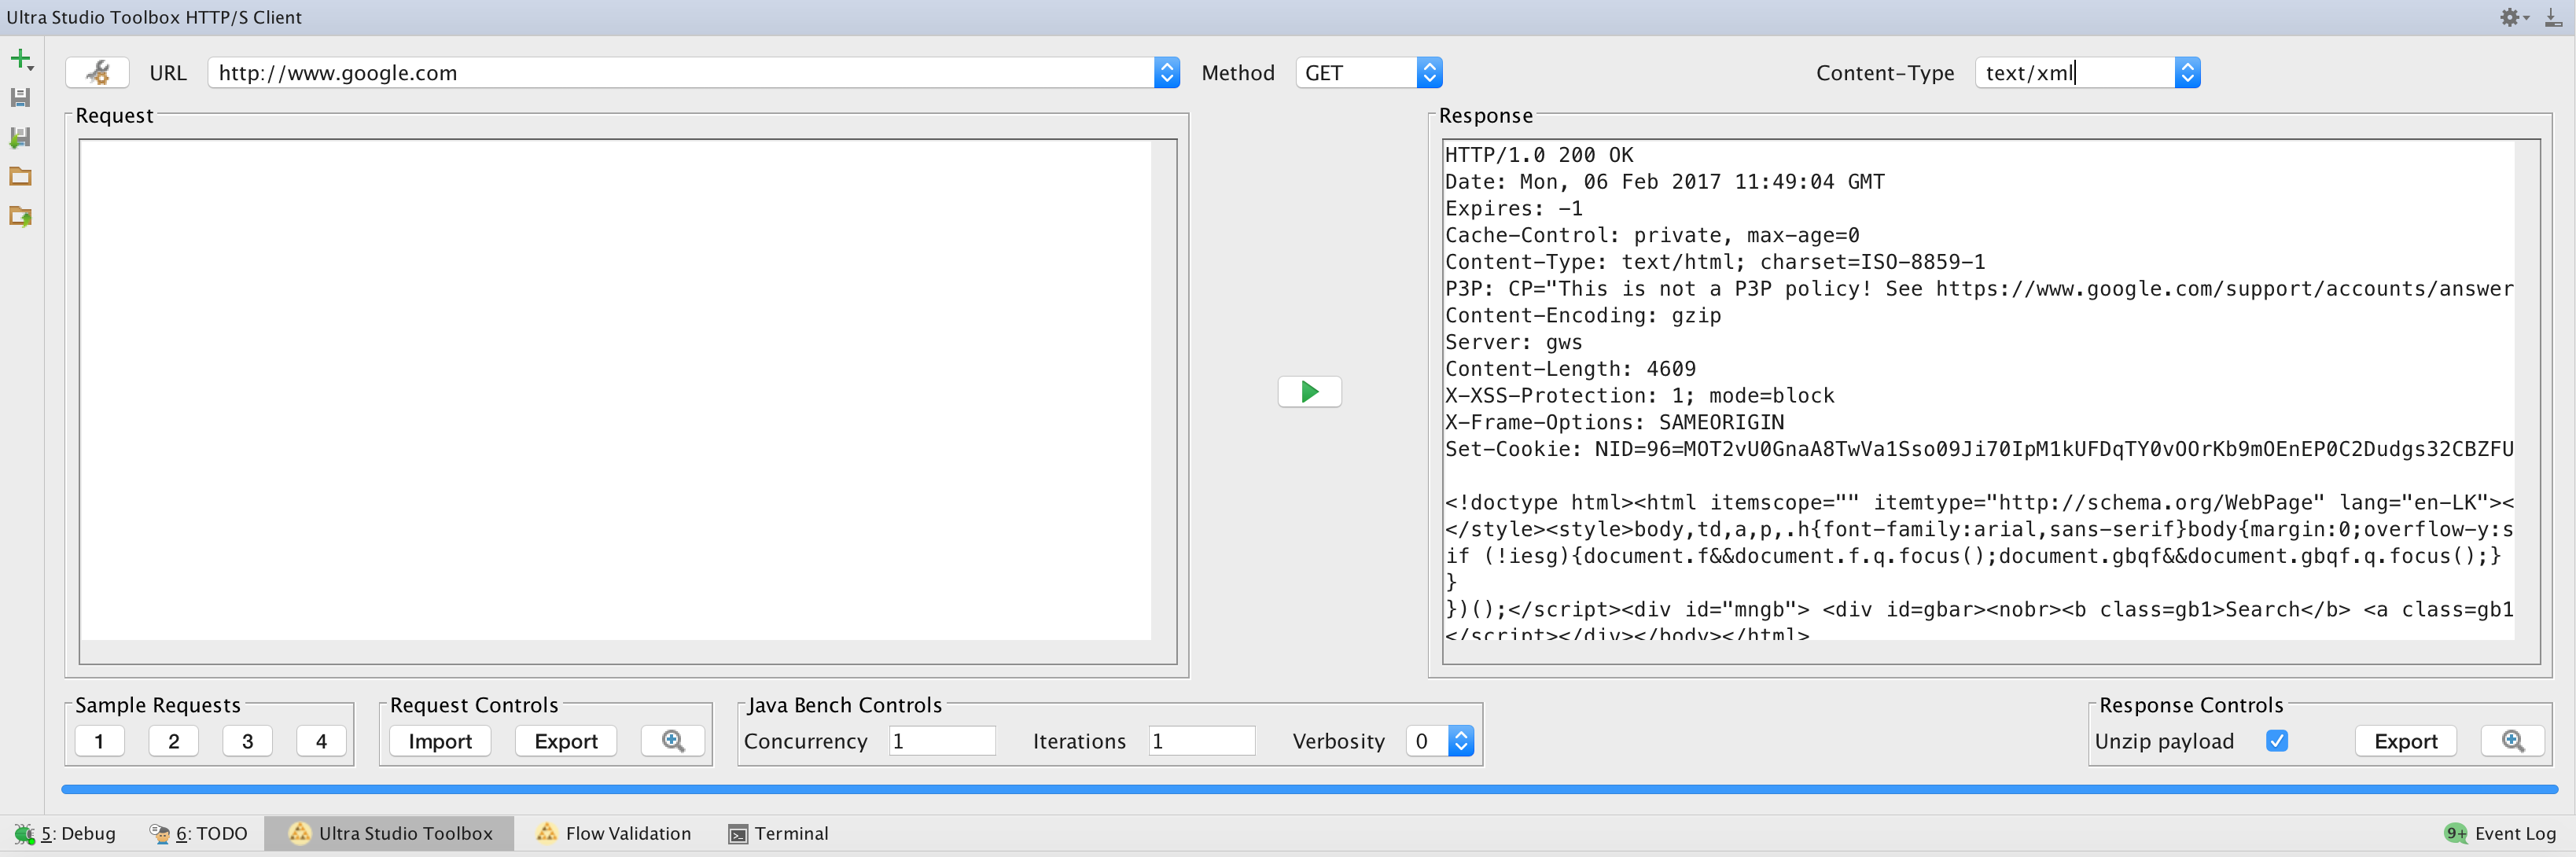Click the Ultra Studio Toolbox tab icon
Image resolution: width=2576 pixels, height=857 pixels.
(299, 833)
